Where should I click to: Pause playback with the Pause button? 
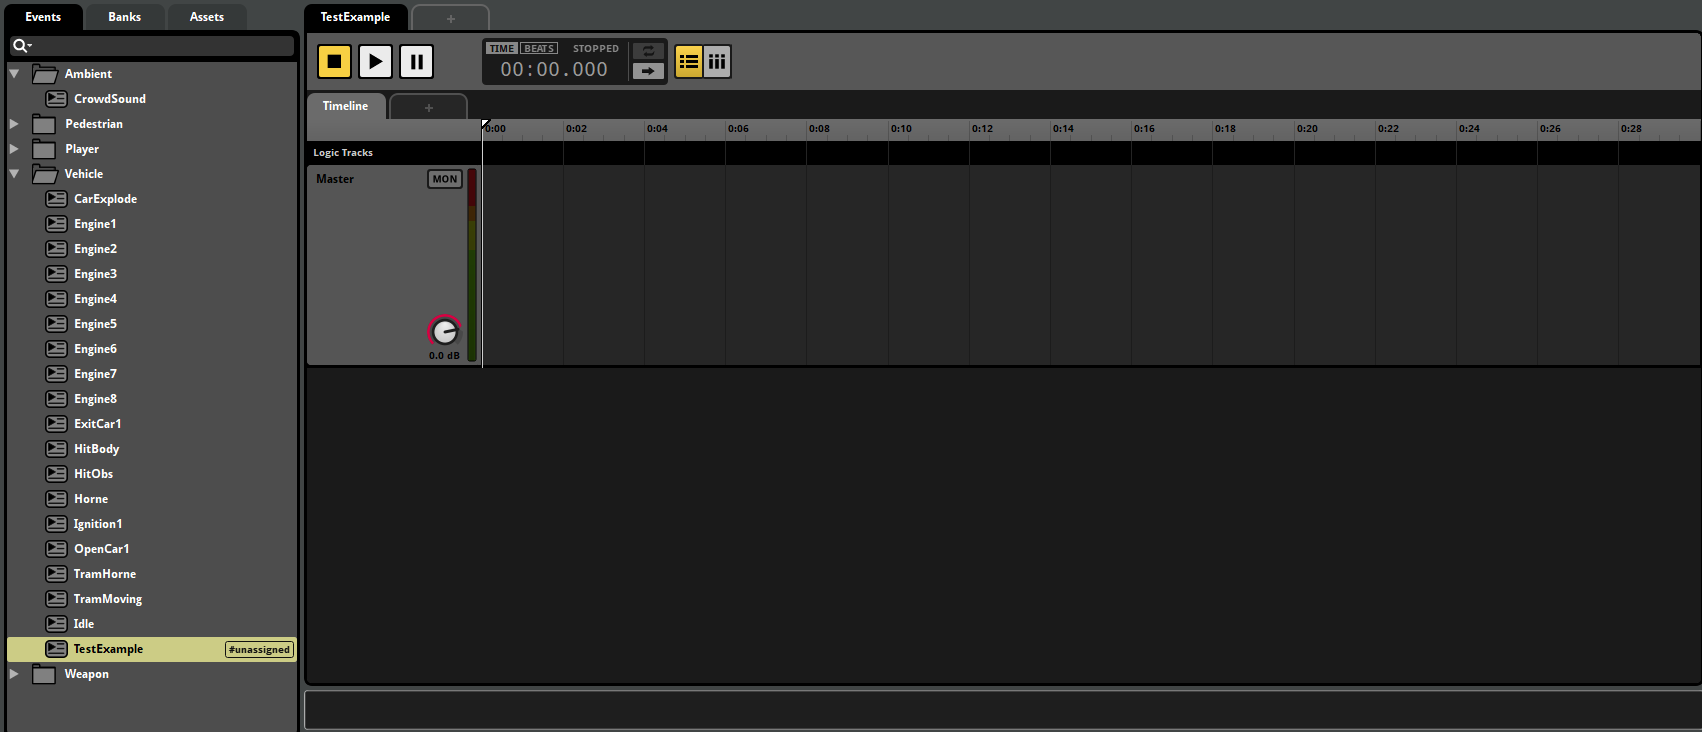(416, 61)
